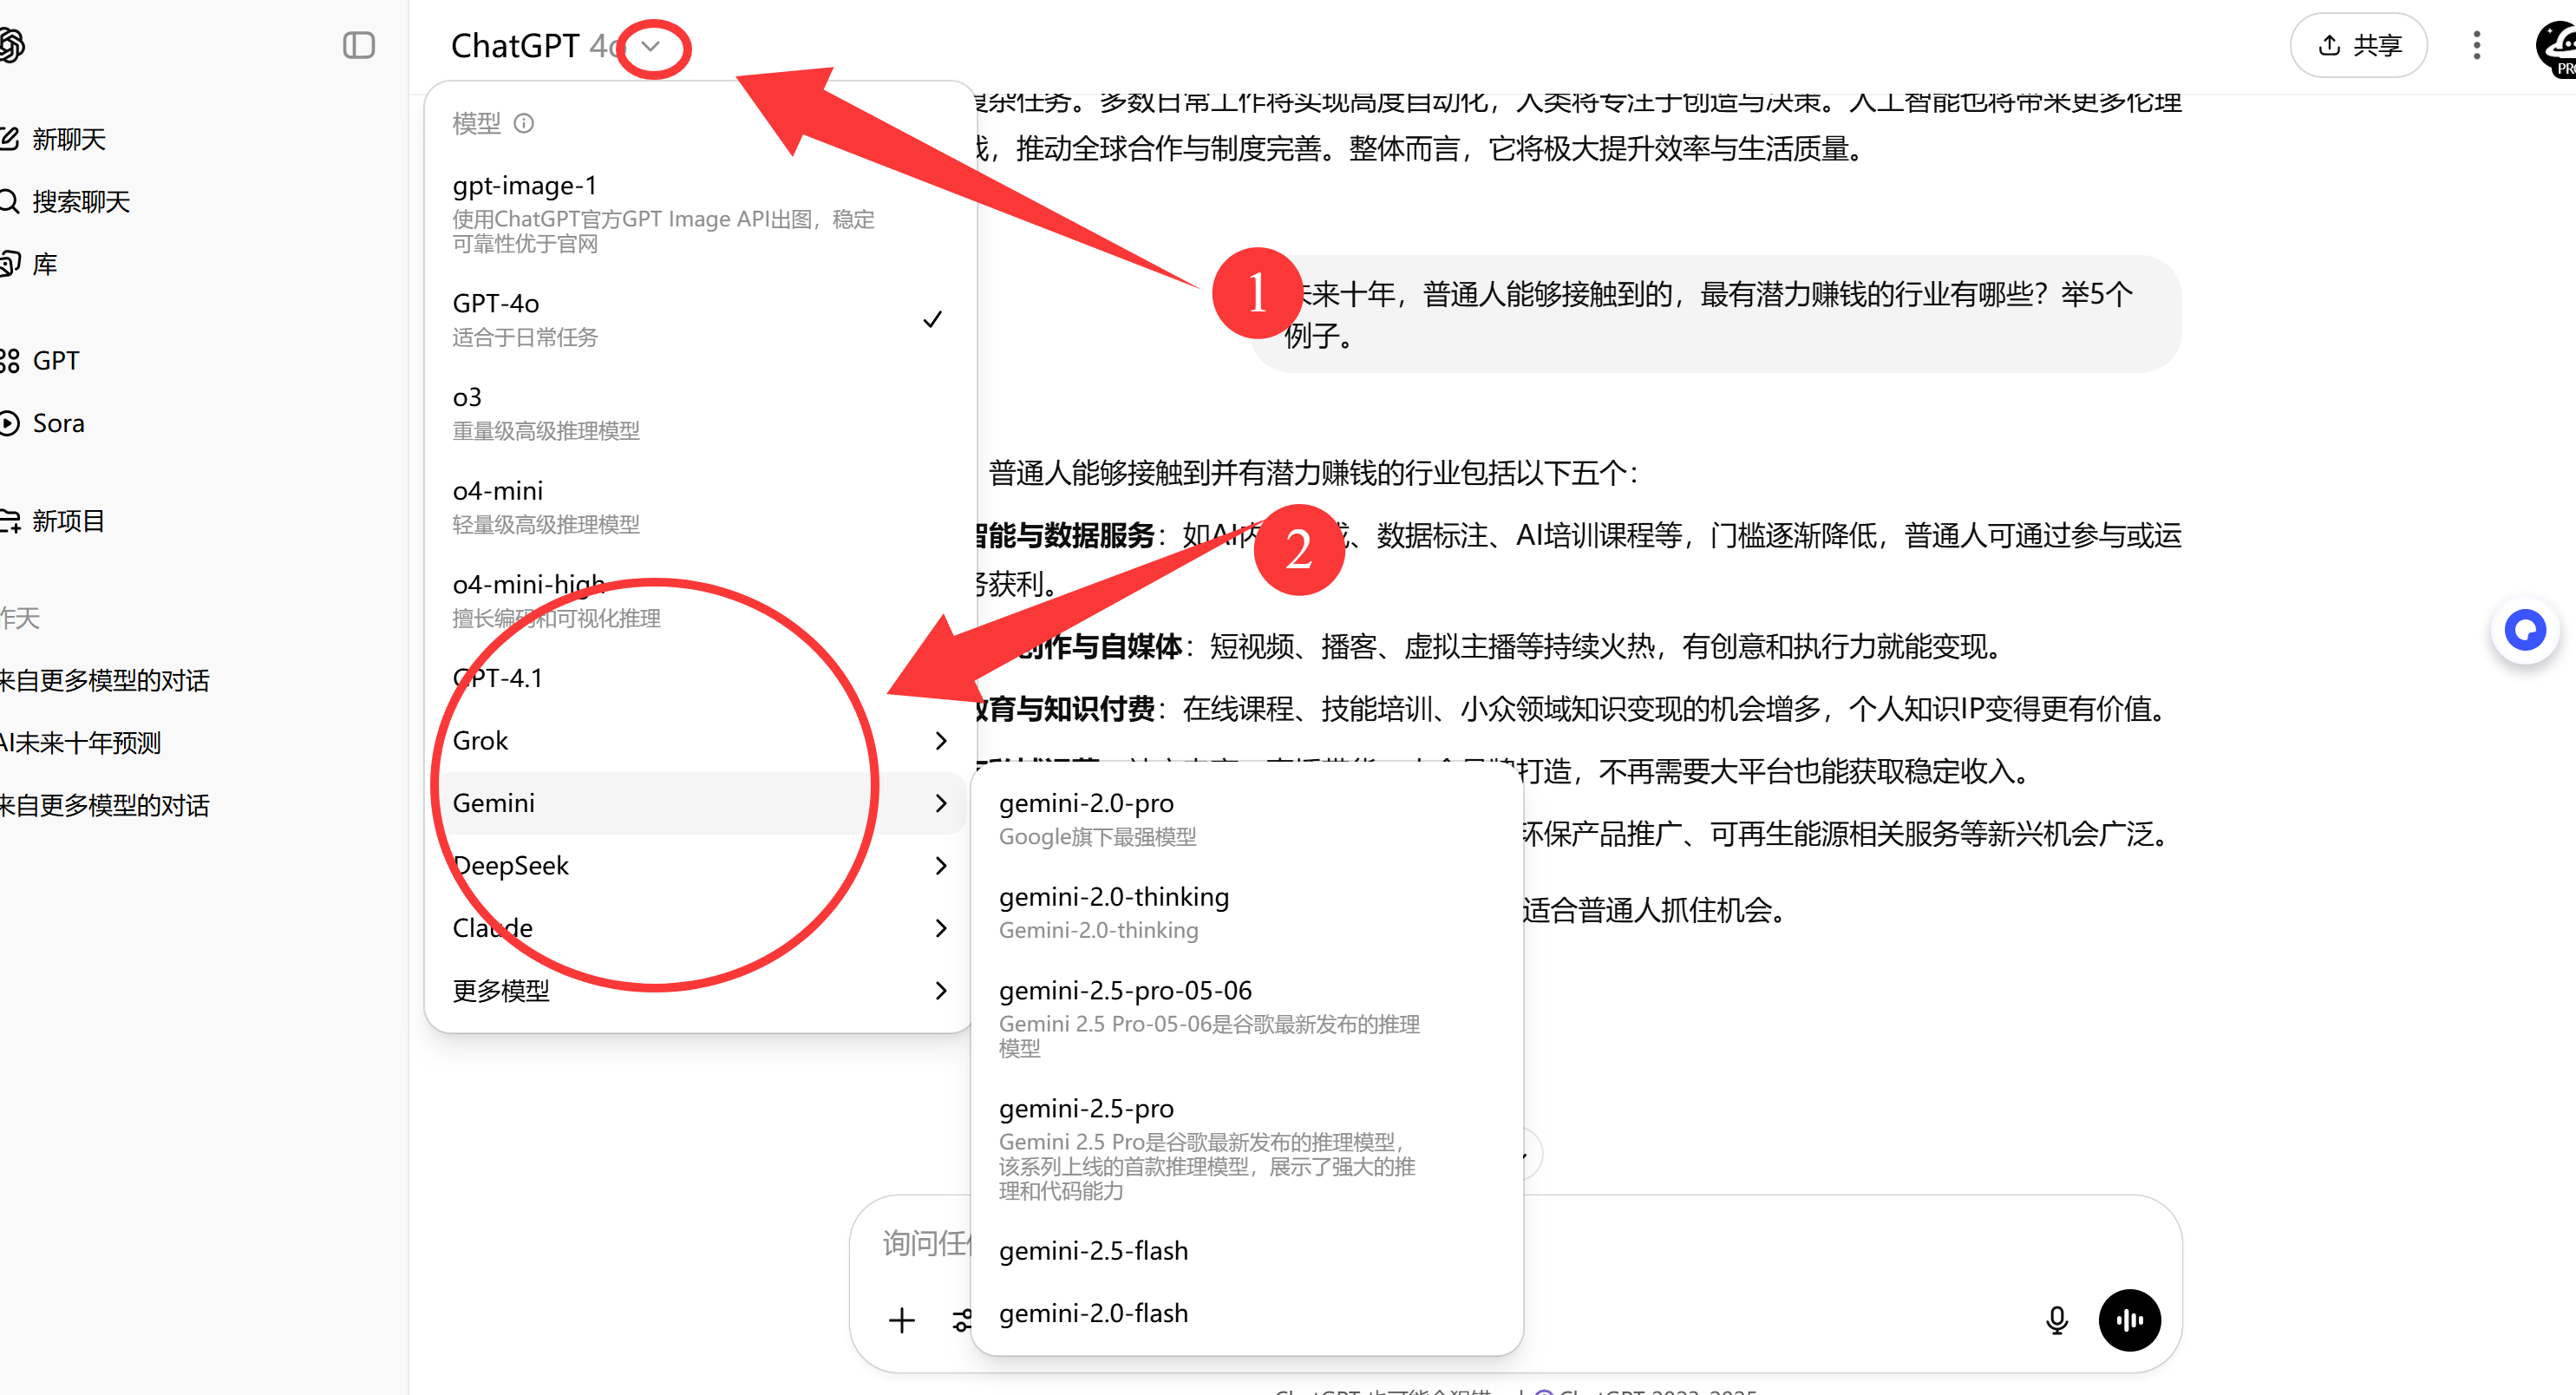Select the gpt-image-1 model

[698, 214]
